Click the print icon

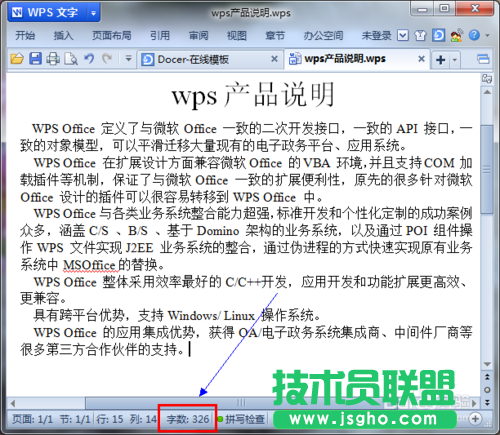53,59
